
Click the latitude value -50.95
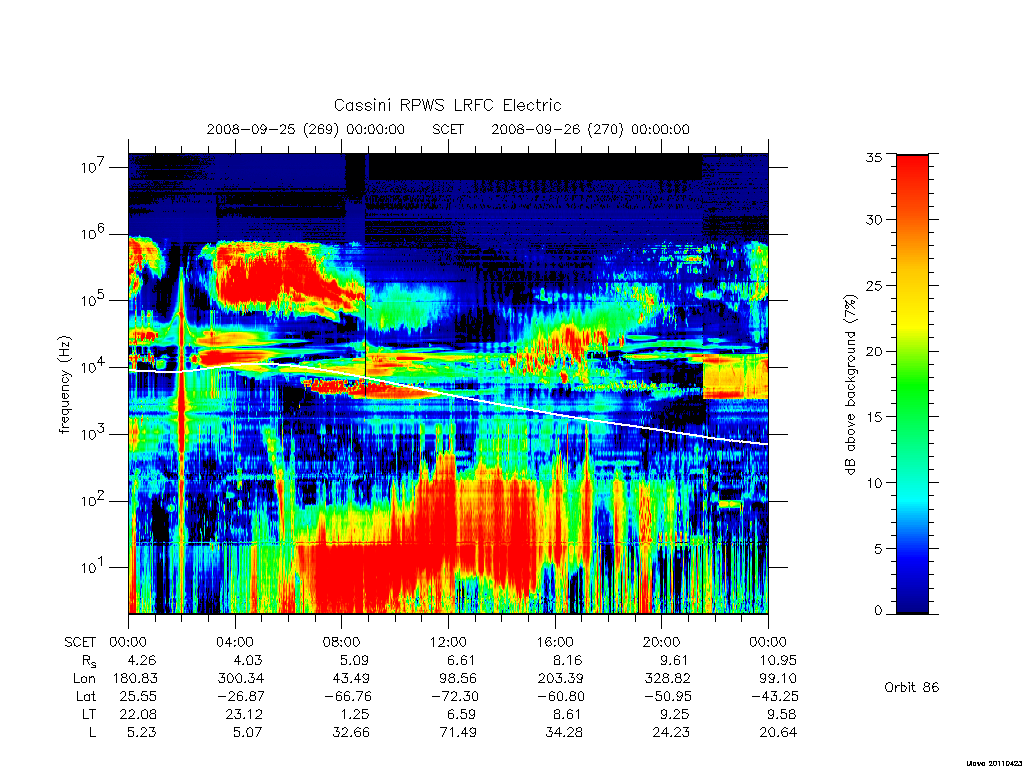(x=667, y=696)
